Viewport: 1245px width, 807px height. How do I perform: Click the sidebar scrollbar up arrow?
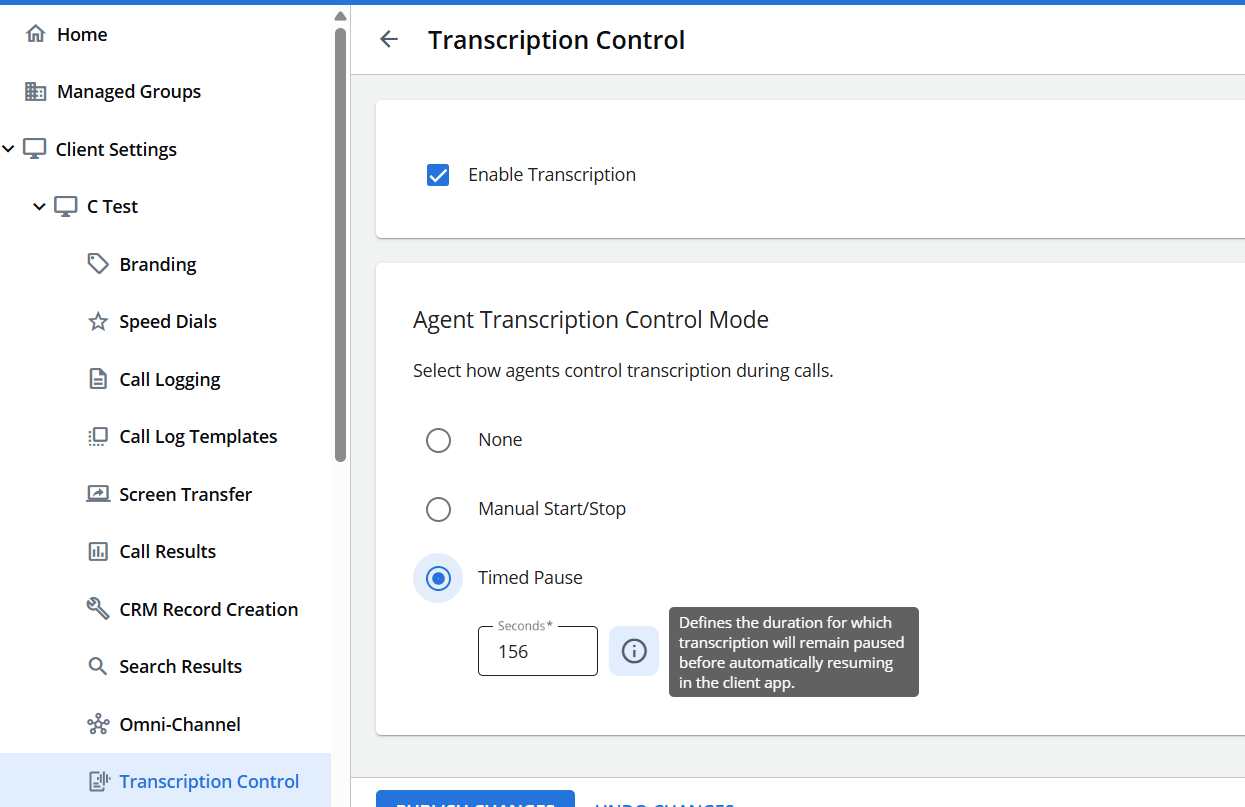point(340,16)
